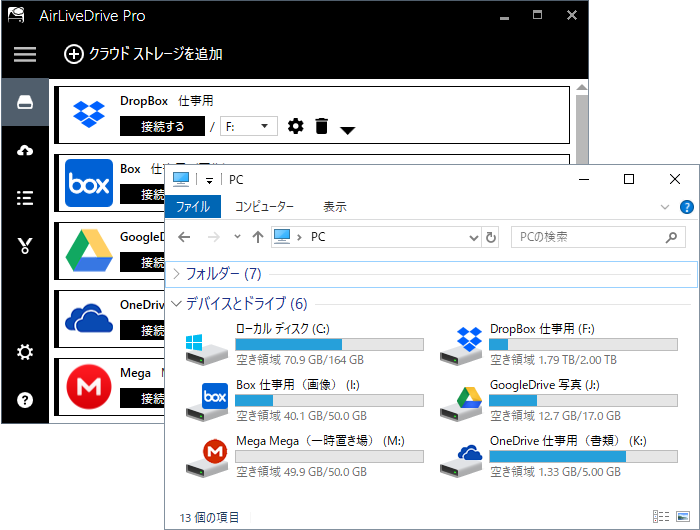Open the ファイル menu tab
Image resolution: width=700 pixels, height=530 pixels.
pyautogui.click(x=193, y=207)
